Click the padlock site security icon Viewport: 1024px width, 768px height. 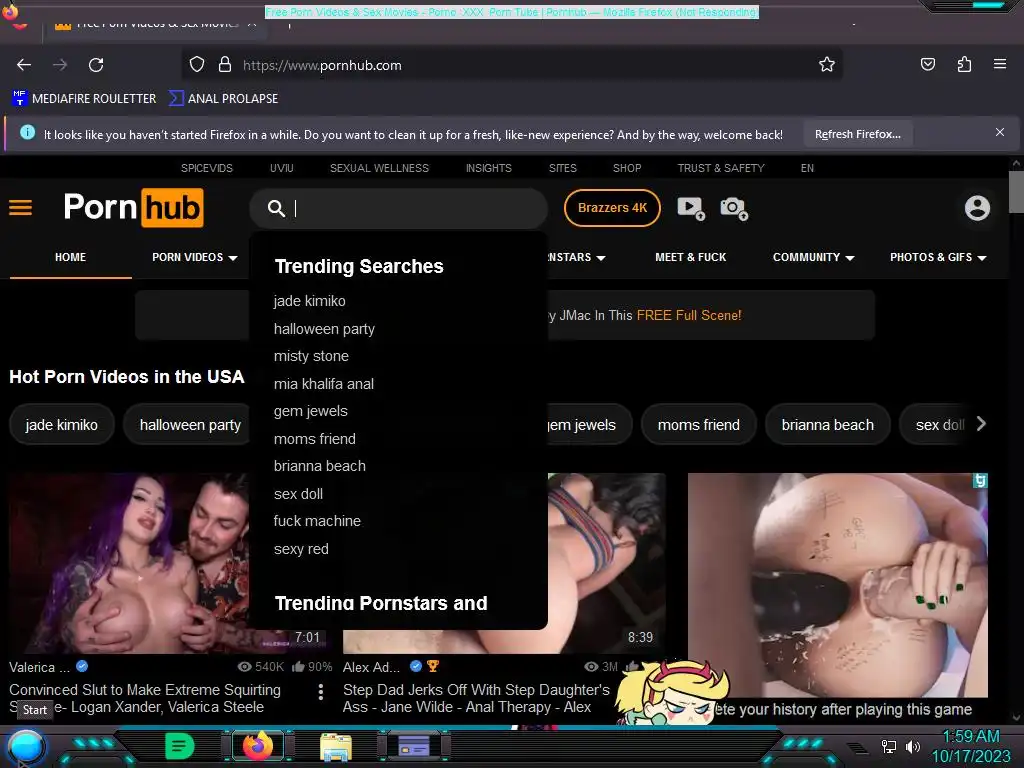(225, 65)
